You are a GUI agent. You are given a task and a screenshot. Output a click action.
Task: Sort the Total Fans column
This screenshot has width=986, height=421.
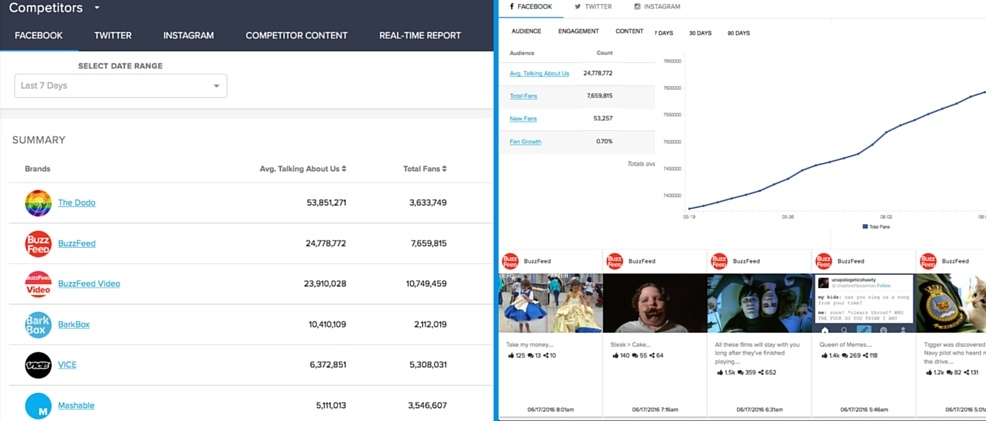(x=444, y=169)
